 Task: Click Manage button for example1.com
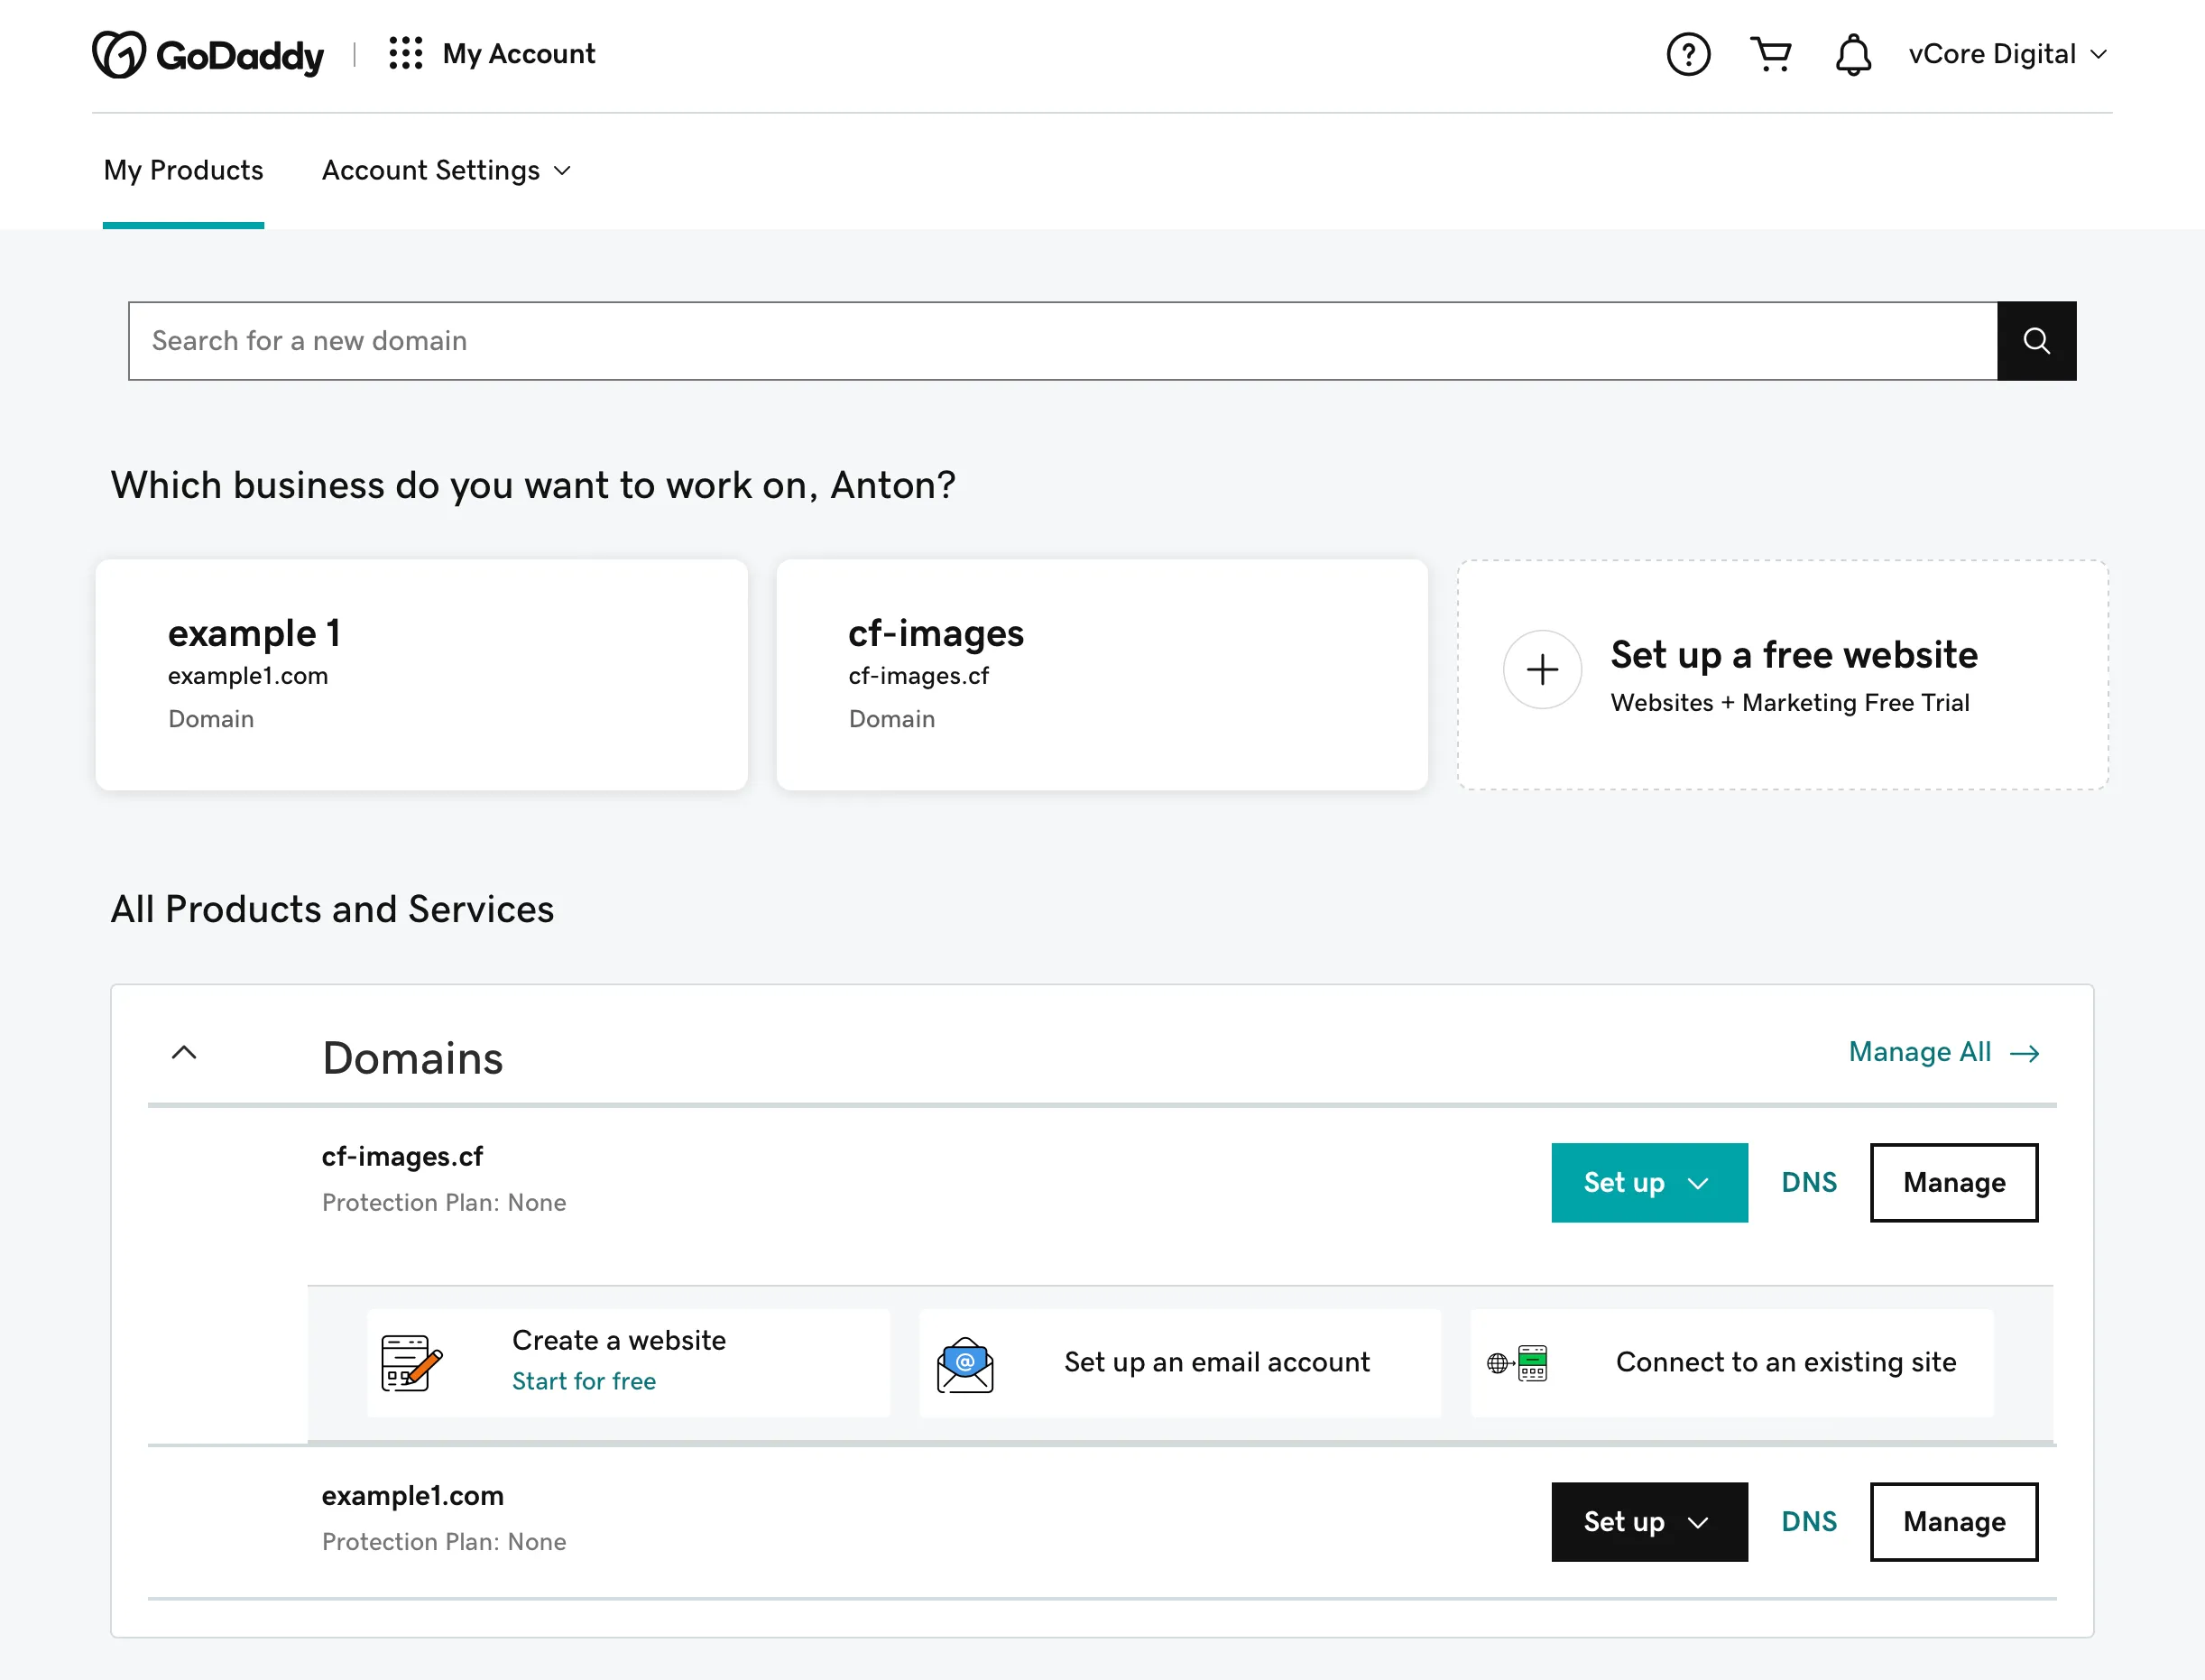[x=1954, y=1521]
